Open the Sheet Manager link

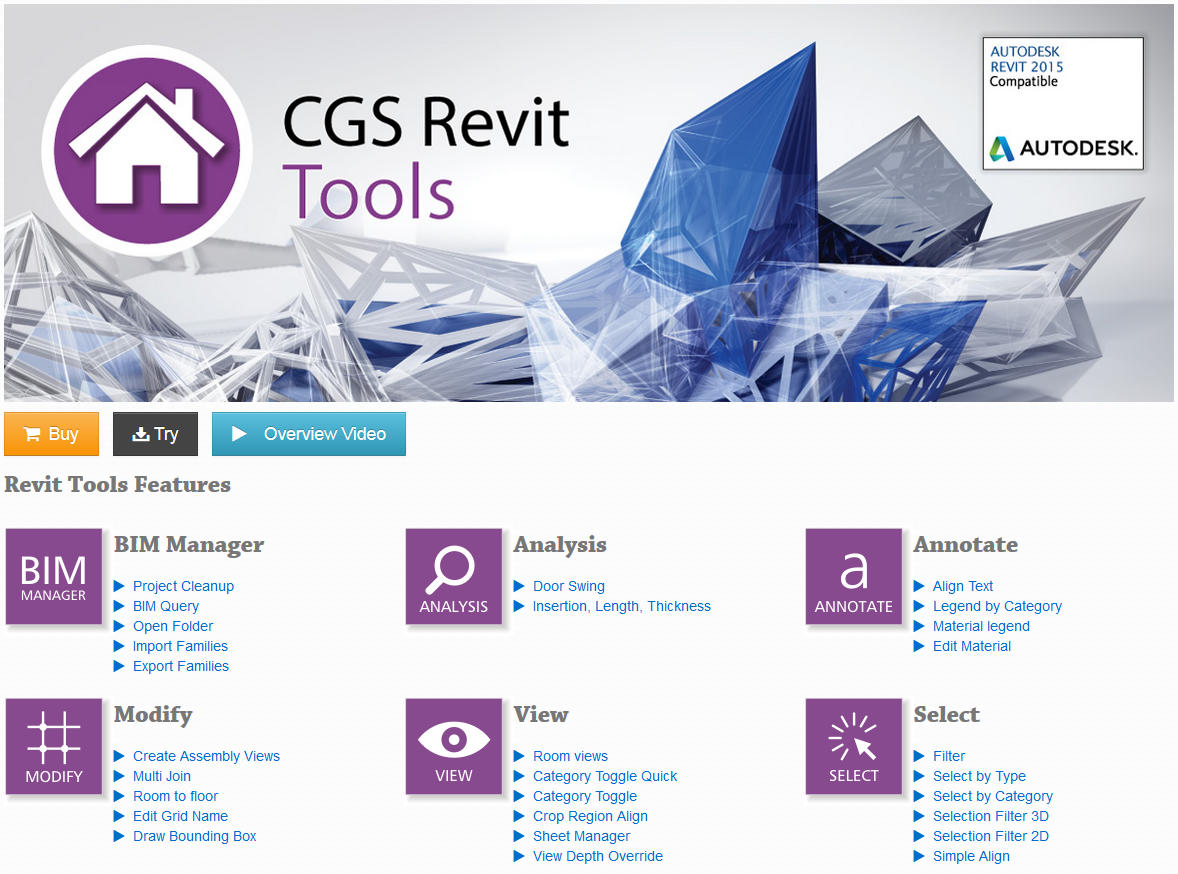point(581,836)
